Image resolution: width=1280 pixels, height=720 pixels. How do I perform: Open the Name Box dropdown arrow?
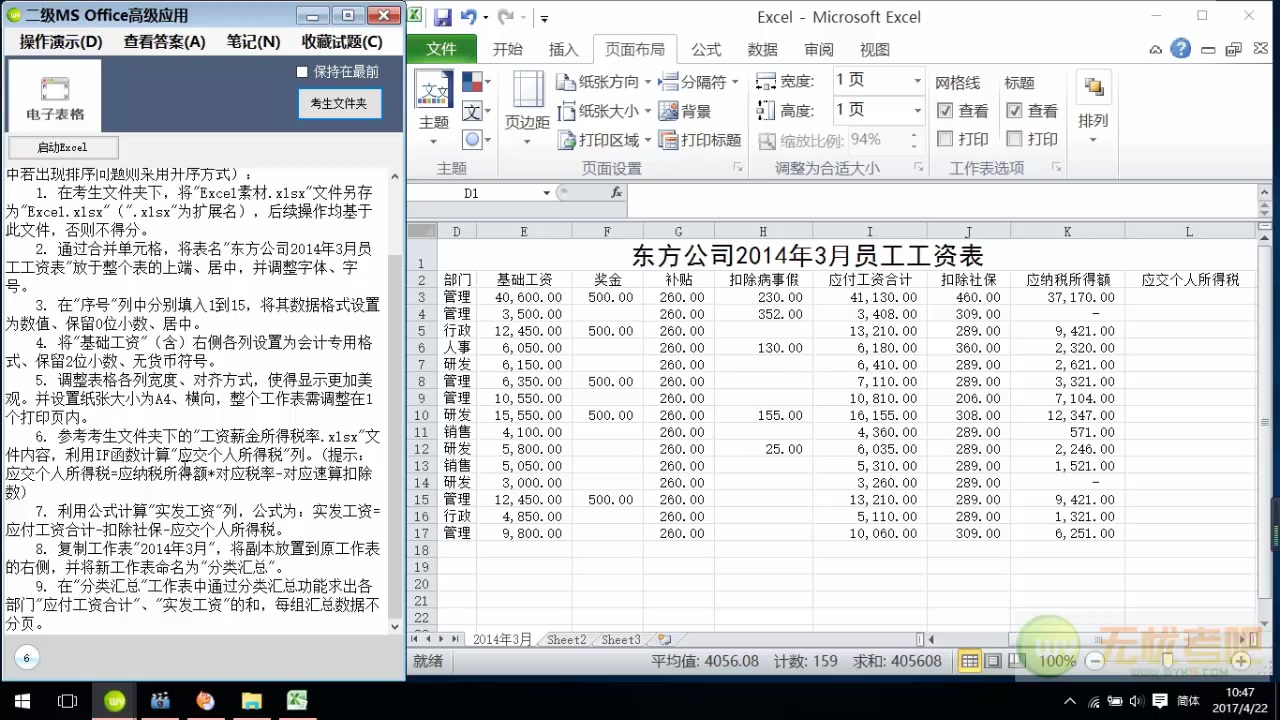click(546, 193)
